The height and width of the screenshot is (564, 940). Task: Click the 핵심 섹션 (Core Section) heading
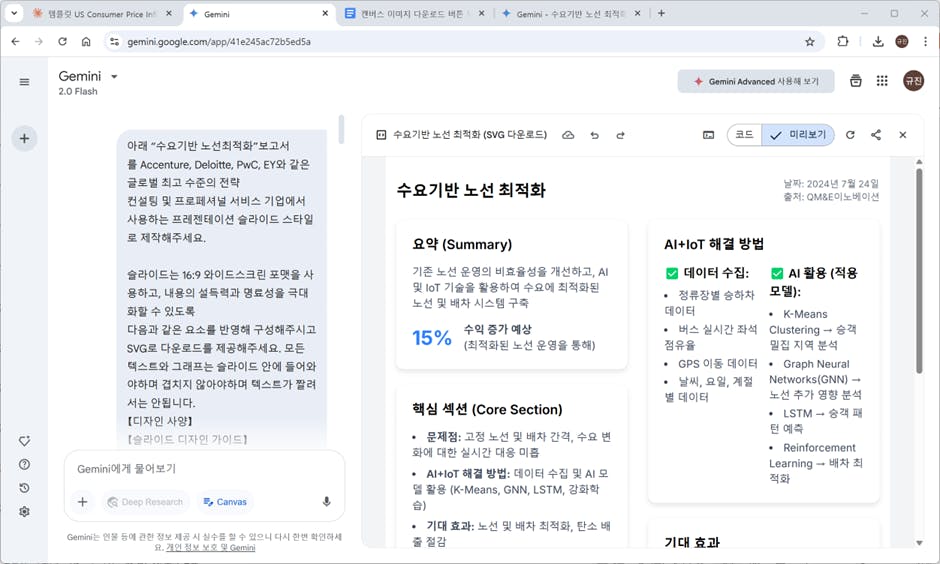tap(487, 409)
